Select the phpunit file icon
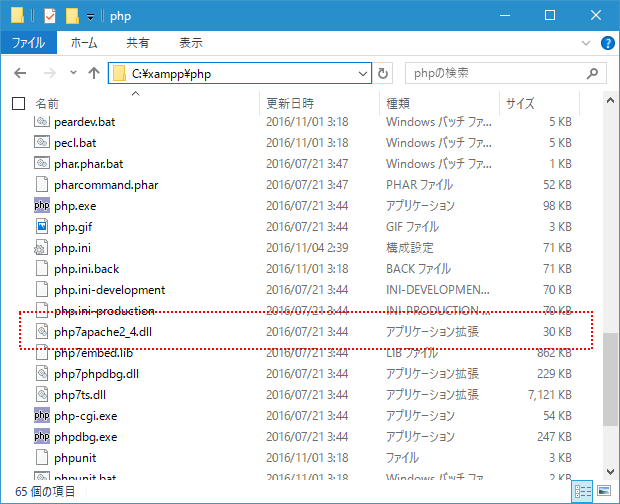 tap(42, 457)
